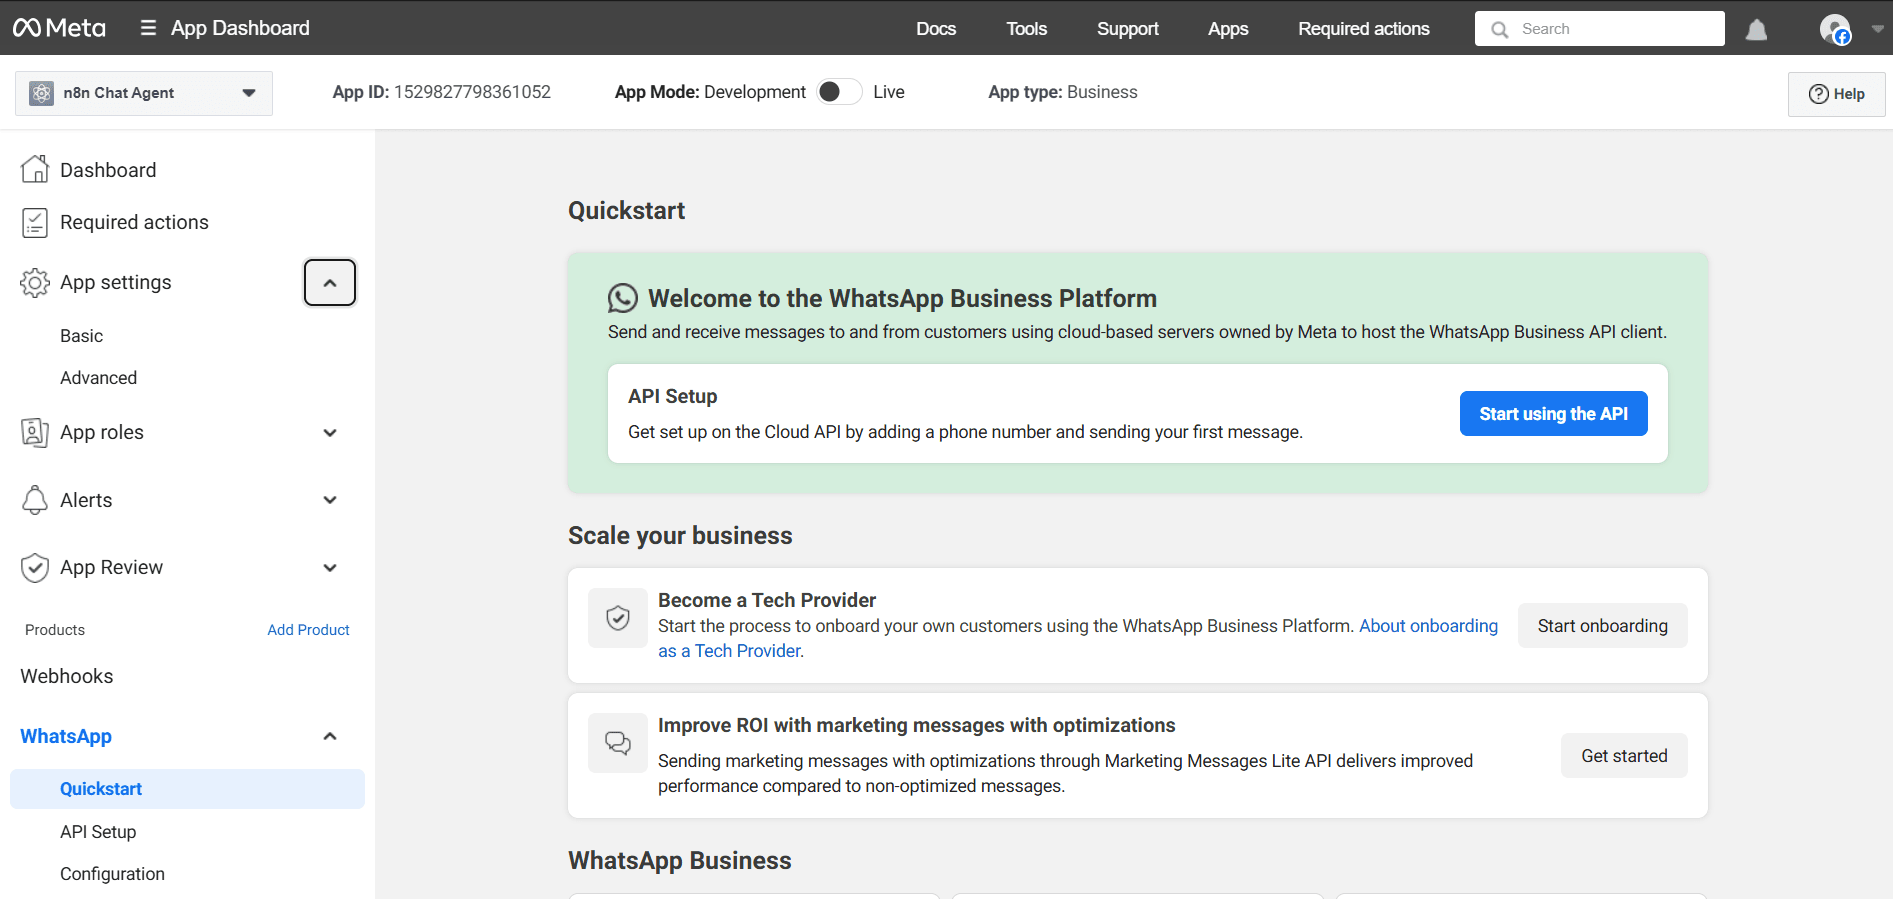The height and width of the screenshot is (899, 1893).
Task: Expand the Alerts section
Action: (330, 500)
